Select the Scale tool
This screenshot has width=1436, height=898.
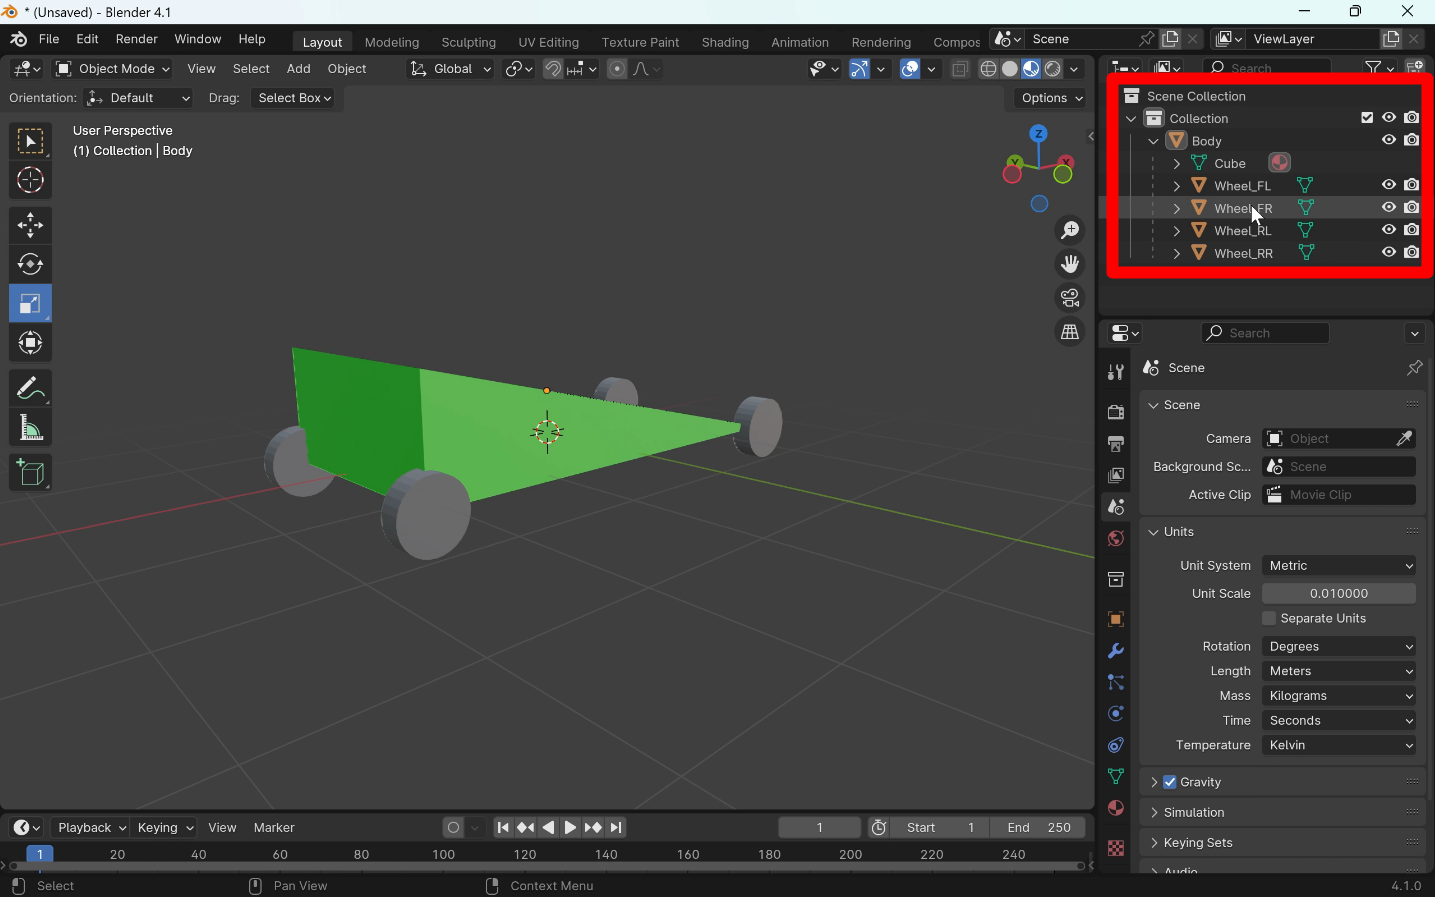click(30, 304)
